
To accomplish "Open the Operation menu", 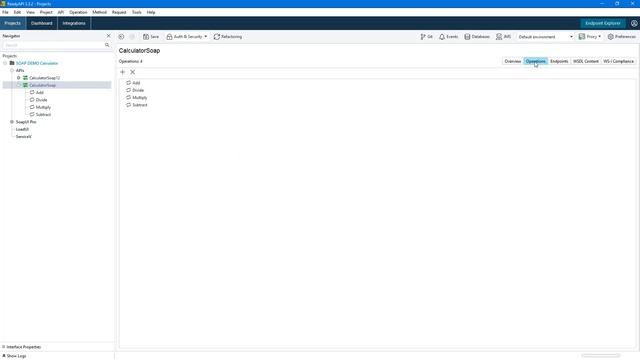I will click(78, 12).
